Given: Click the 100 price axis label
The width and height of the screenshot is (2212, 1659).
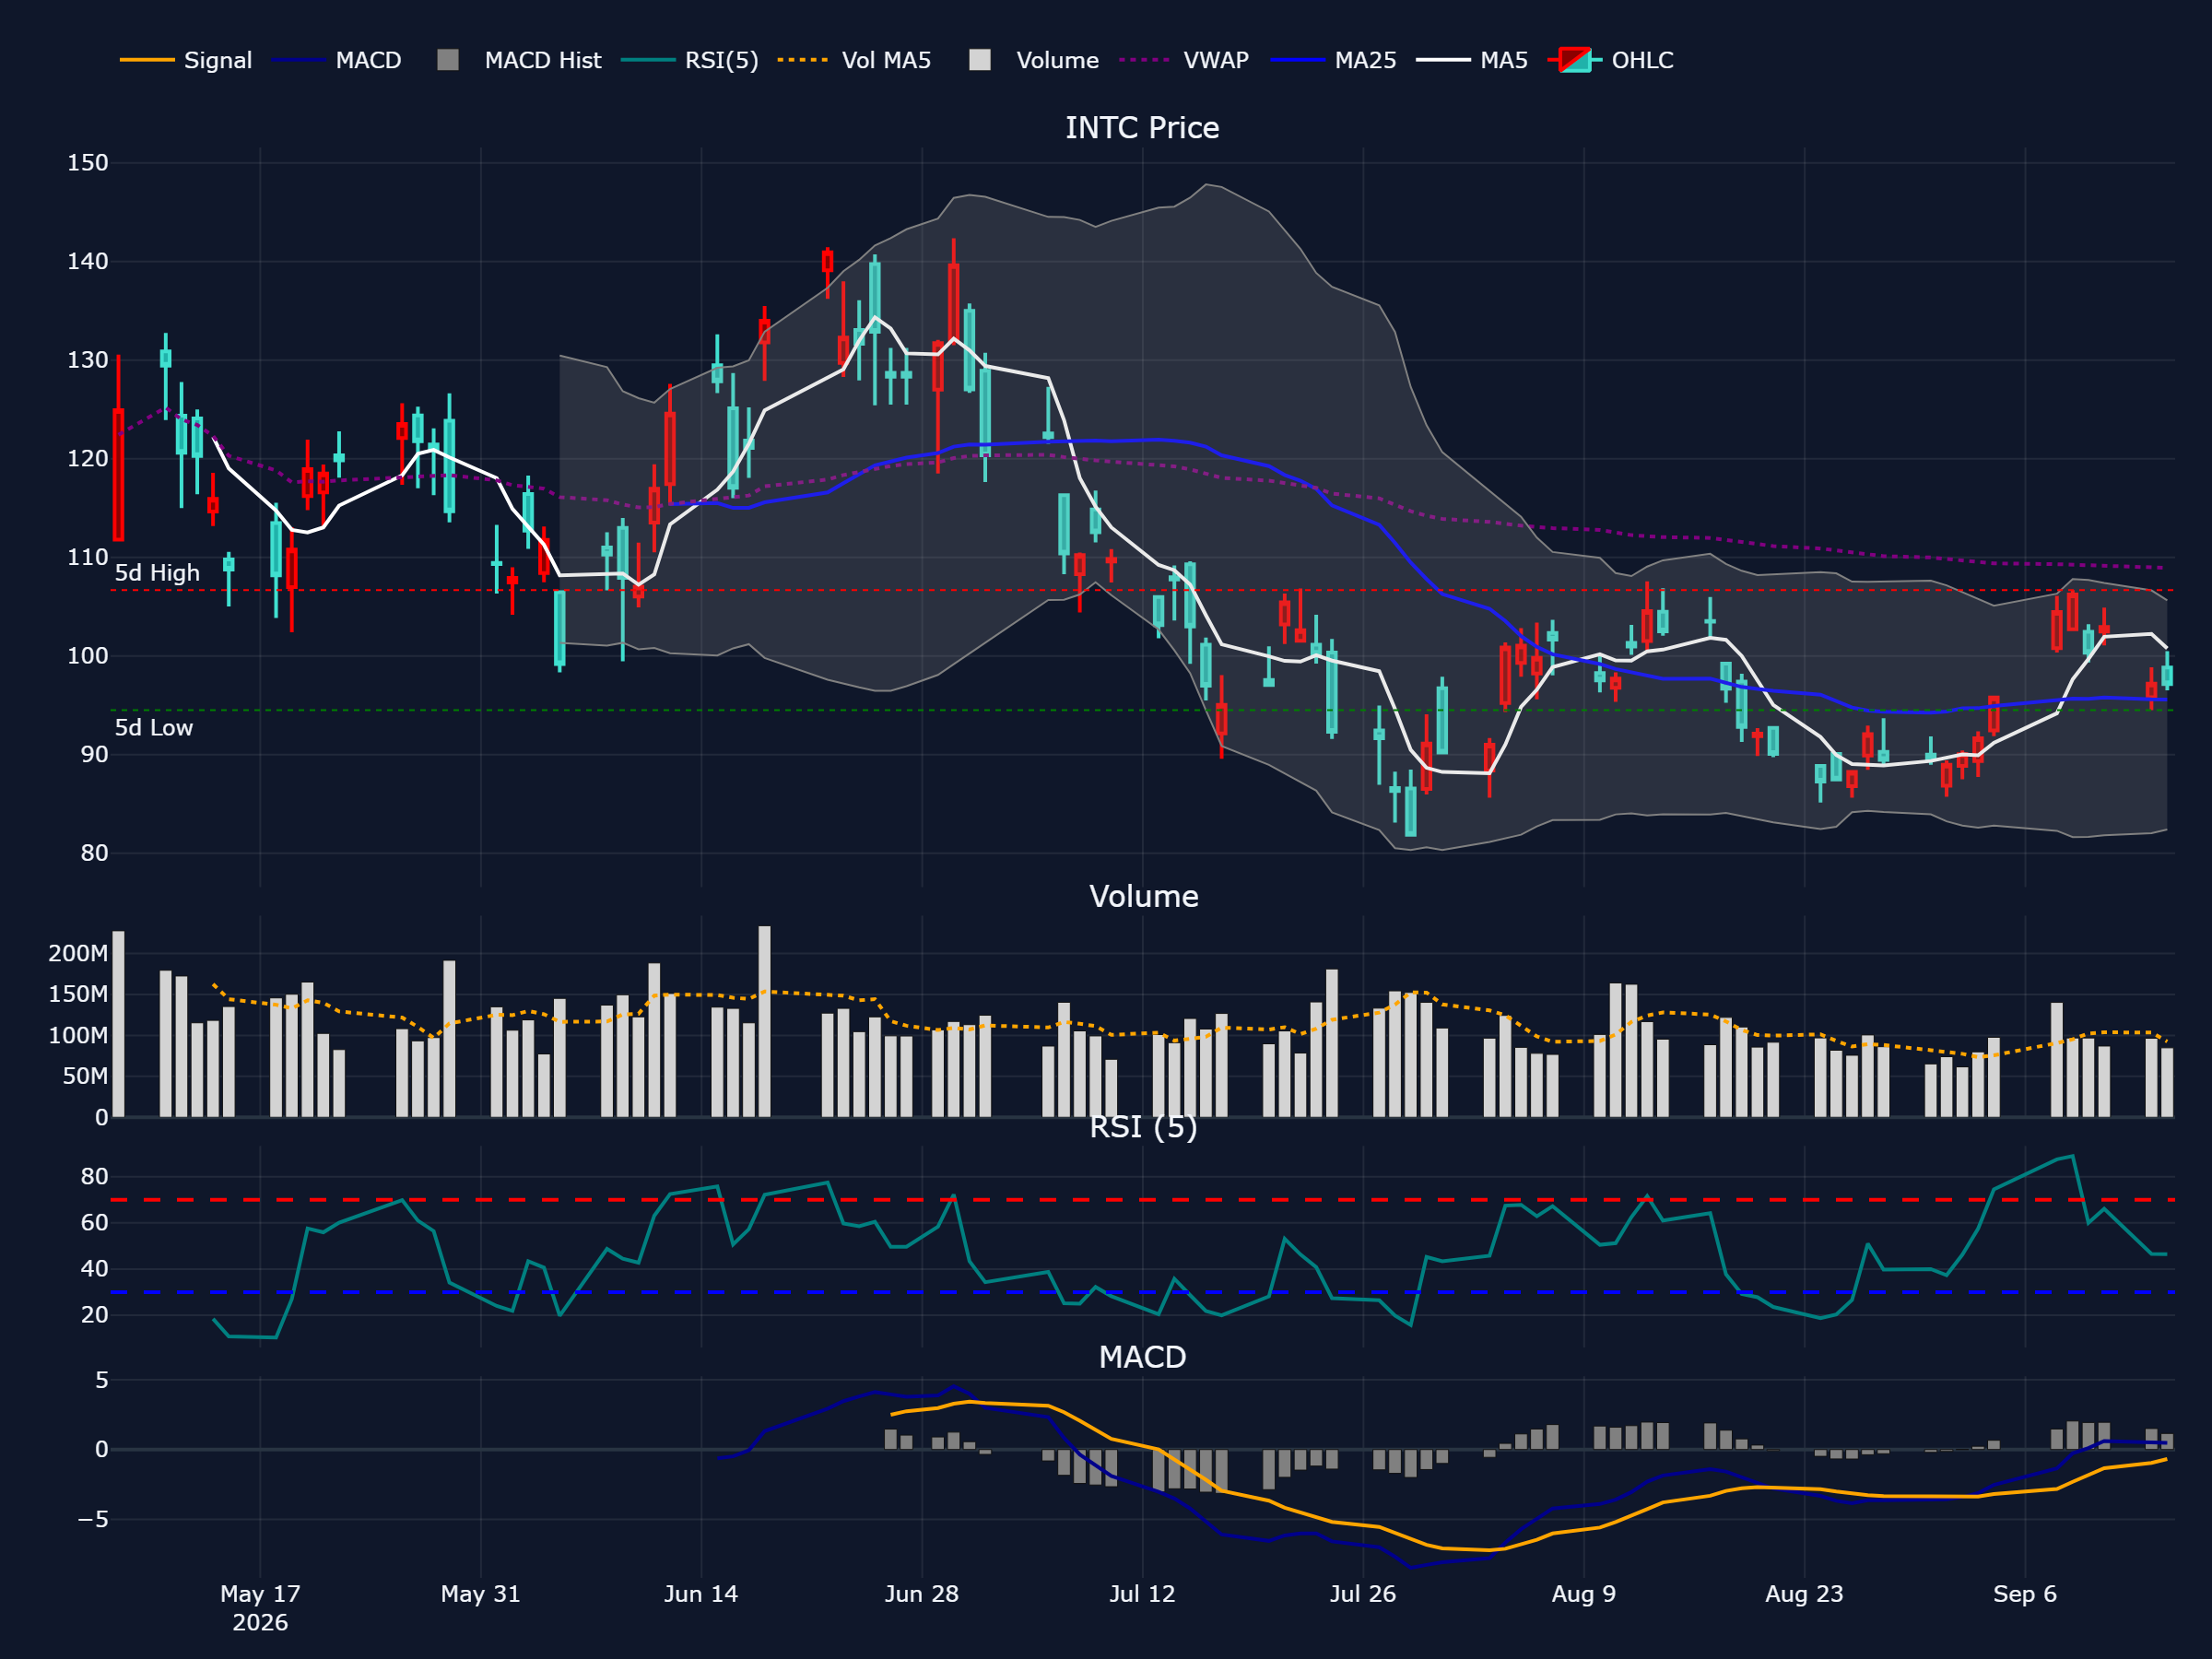Looking at the screenshot, I should tap(88, 656).
